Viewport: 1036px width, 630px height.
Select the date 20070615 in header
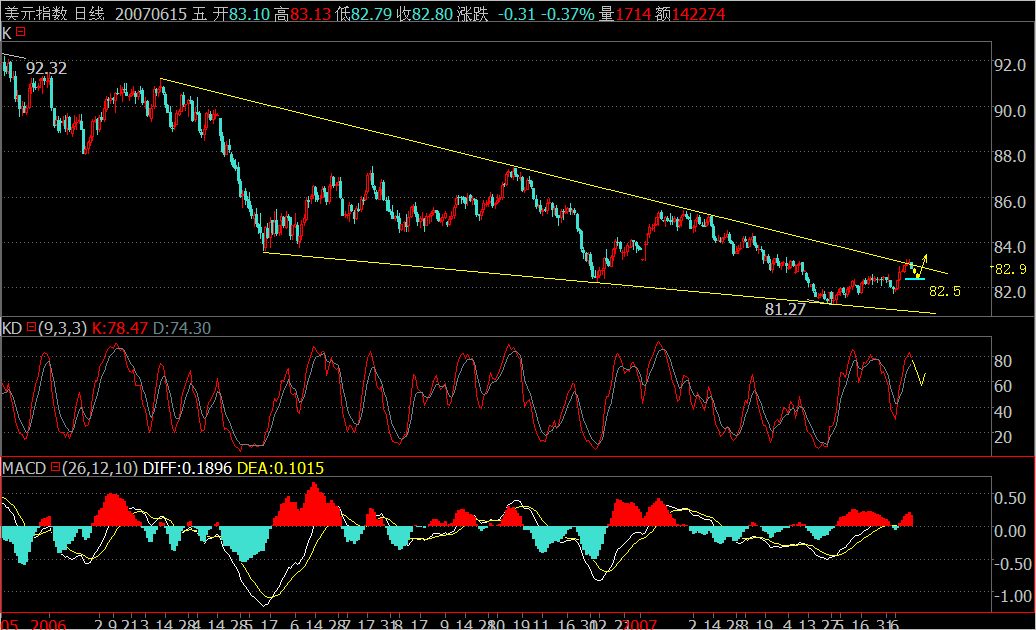click(151, 14)
